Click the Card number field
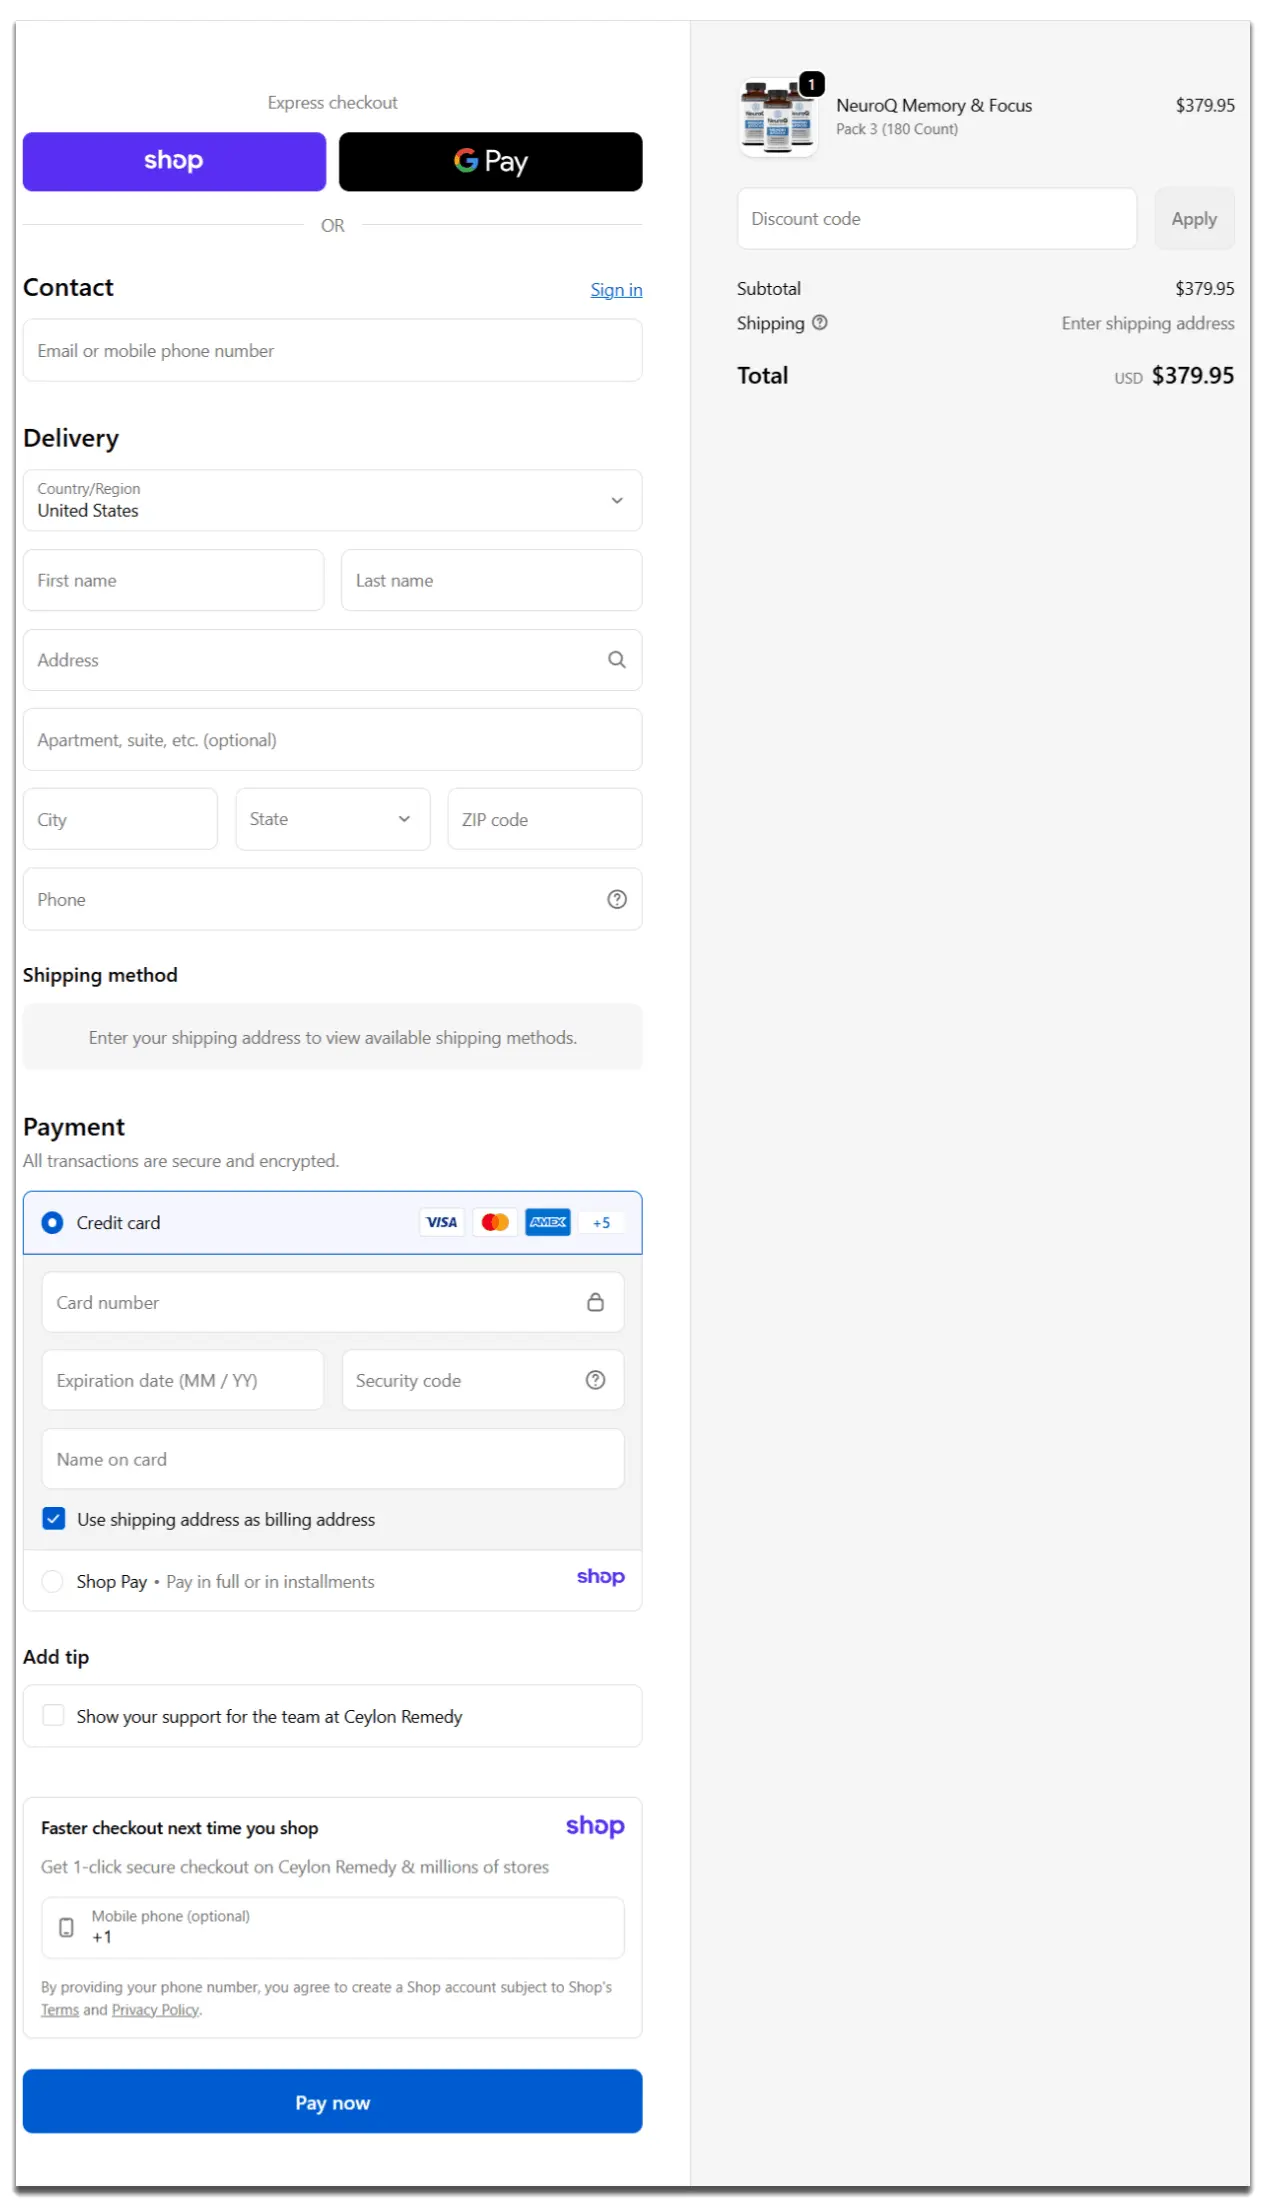The width and height of the screenshot is (1266, 2202). (x=332, y=1302)
